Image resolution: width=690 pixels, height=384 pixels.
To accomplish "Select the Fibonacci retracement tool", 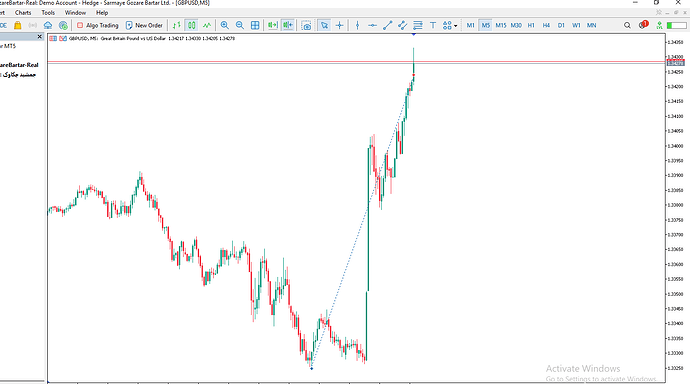I will pyautogui.click(x=418, y=26).
